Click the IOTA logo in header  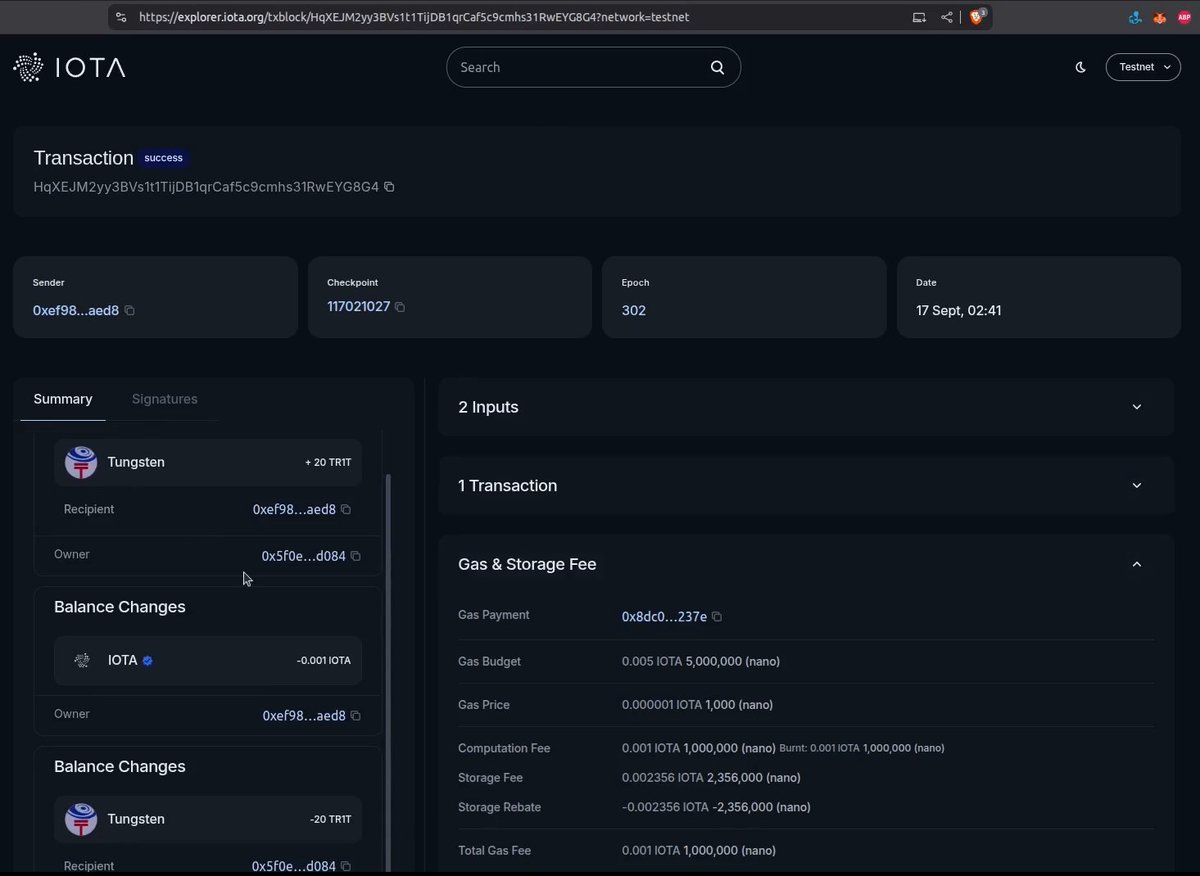pyautogui.click(x=69, y=67)
